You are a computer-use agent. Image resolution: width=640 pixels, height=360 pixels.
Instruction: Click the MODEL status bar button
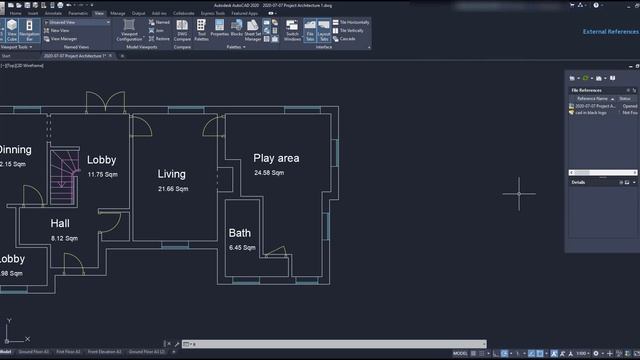pyautogui.click(x=460, y=353)
